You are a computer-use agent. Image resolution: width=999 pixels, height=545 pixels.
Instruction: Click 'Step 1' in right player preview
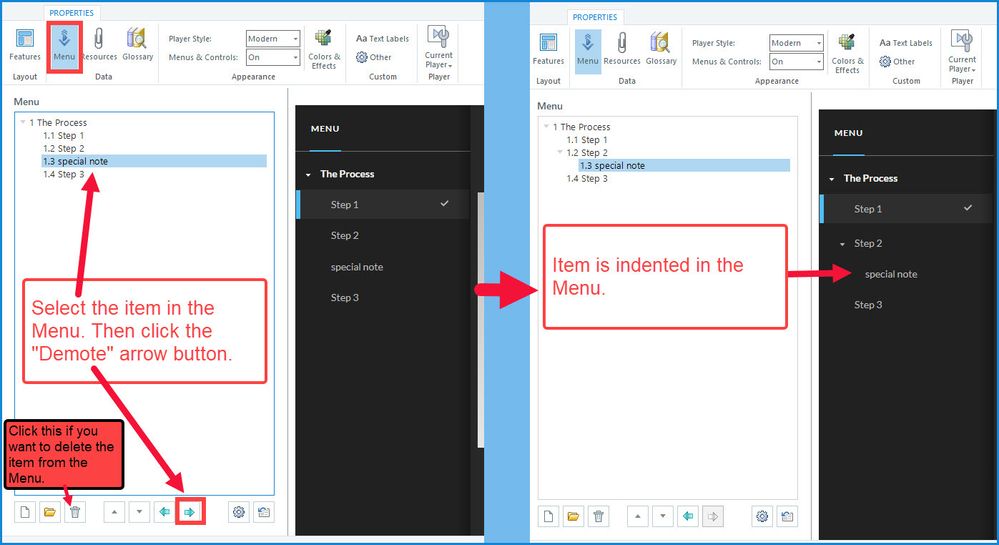pyautogui.click(x=868, y=209)
